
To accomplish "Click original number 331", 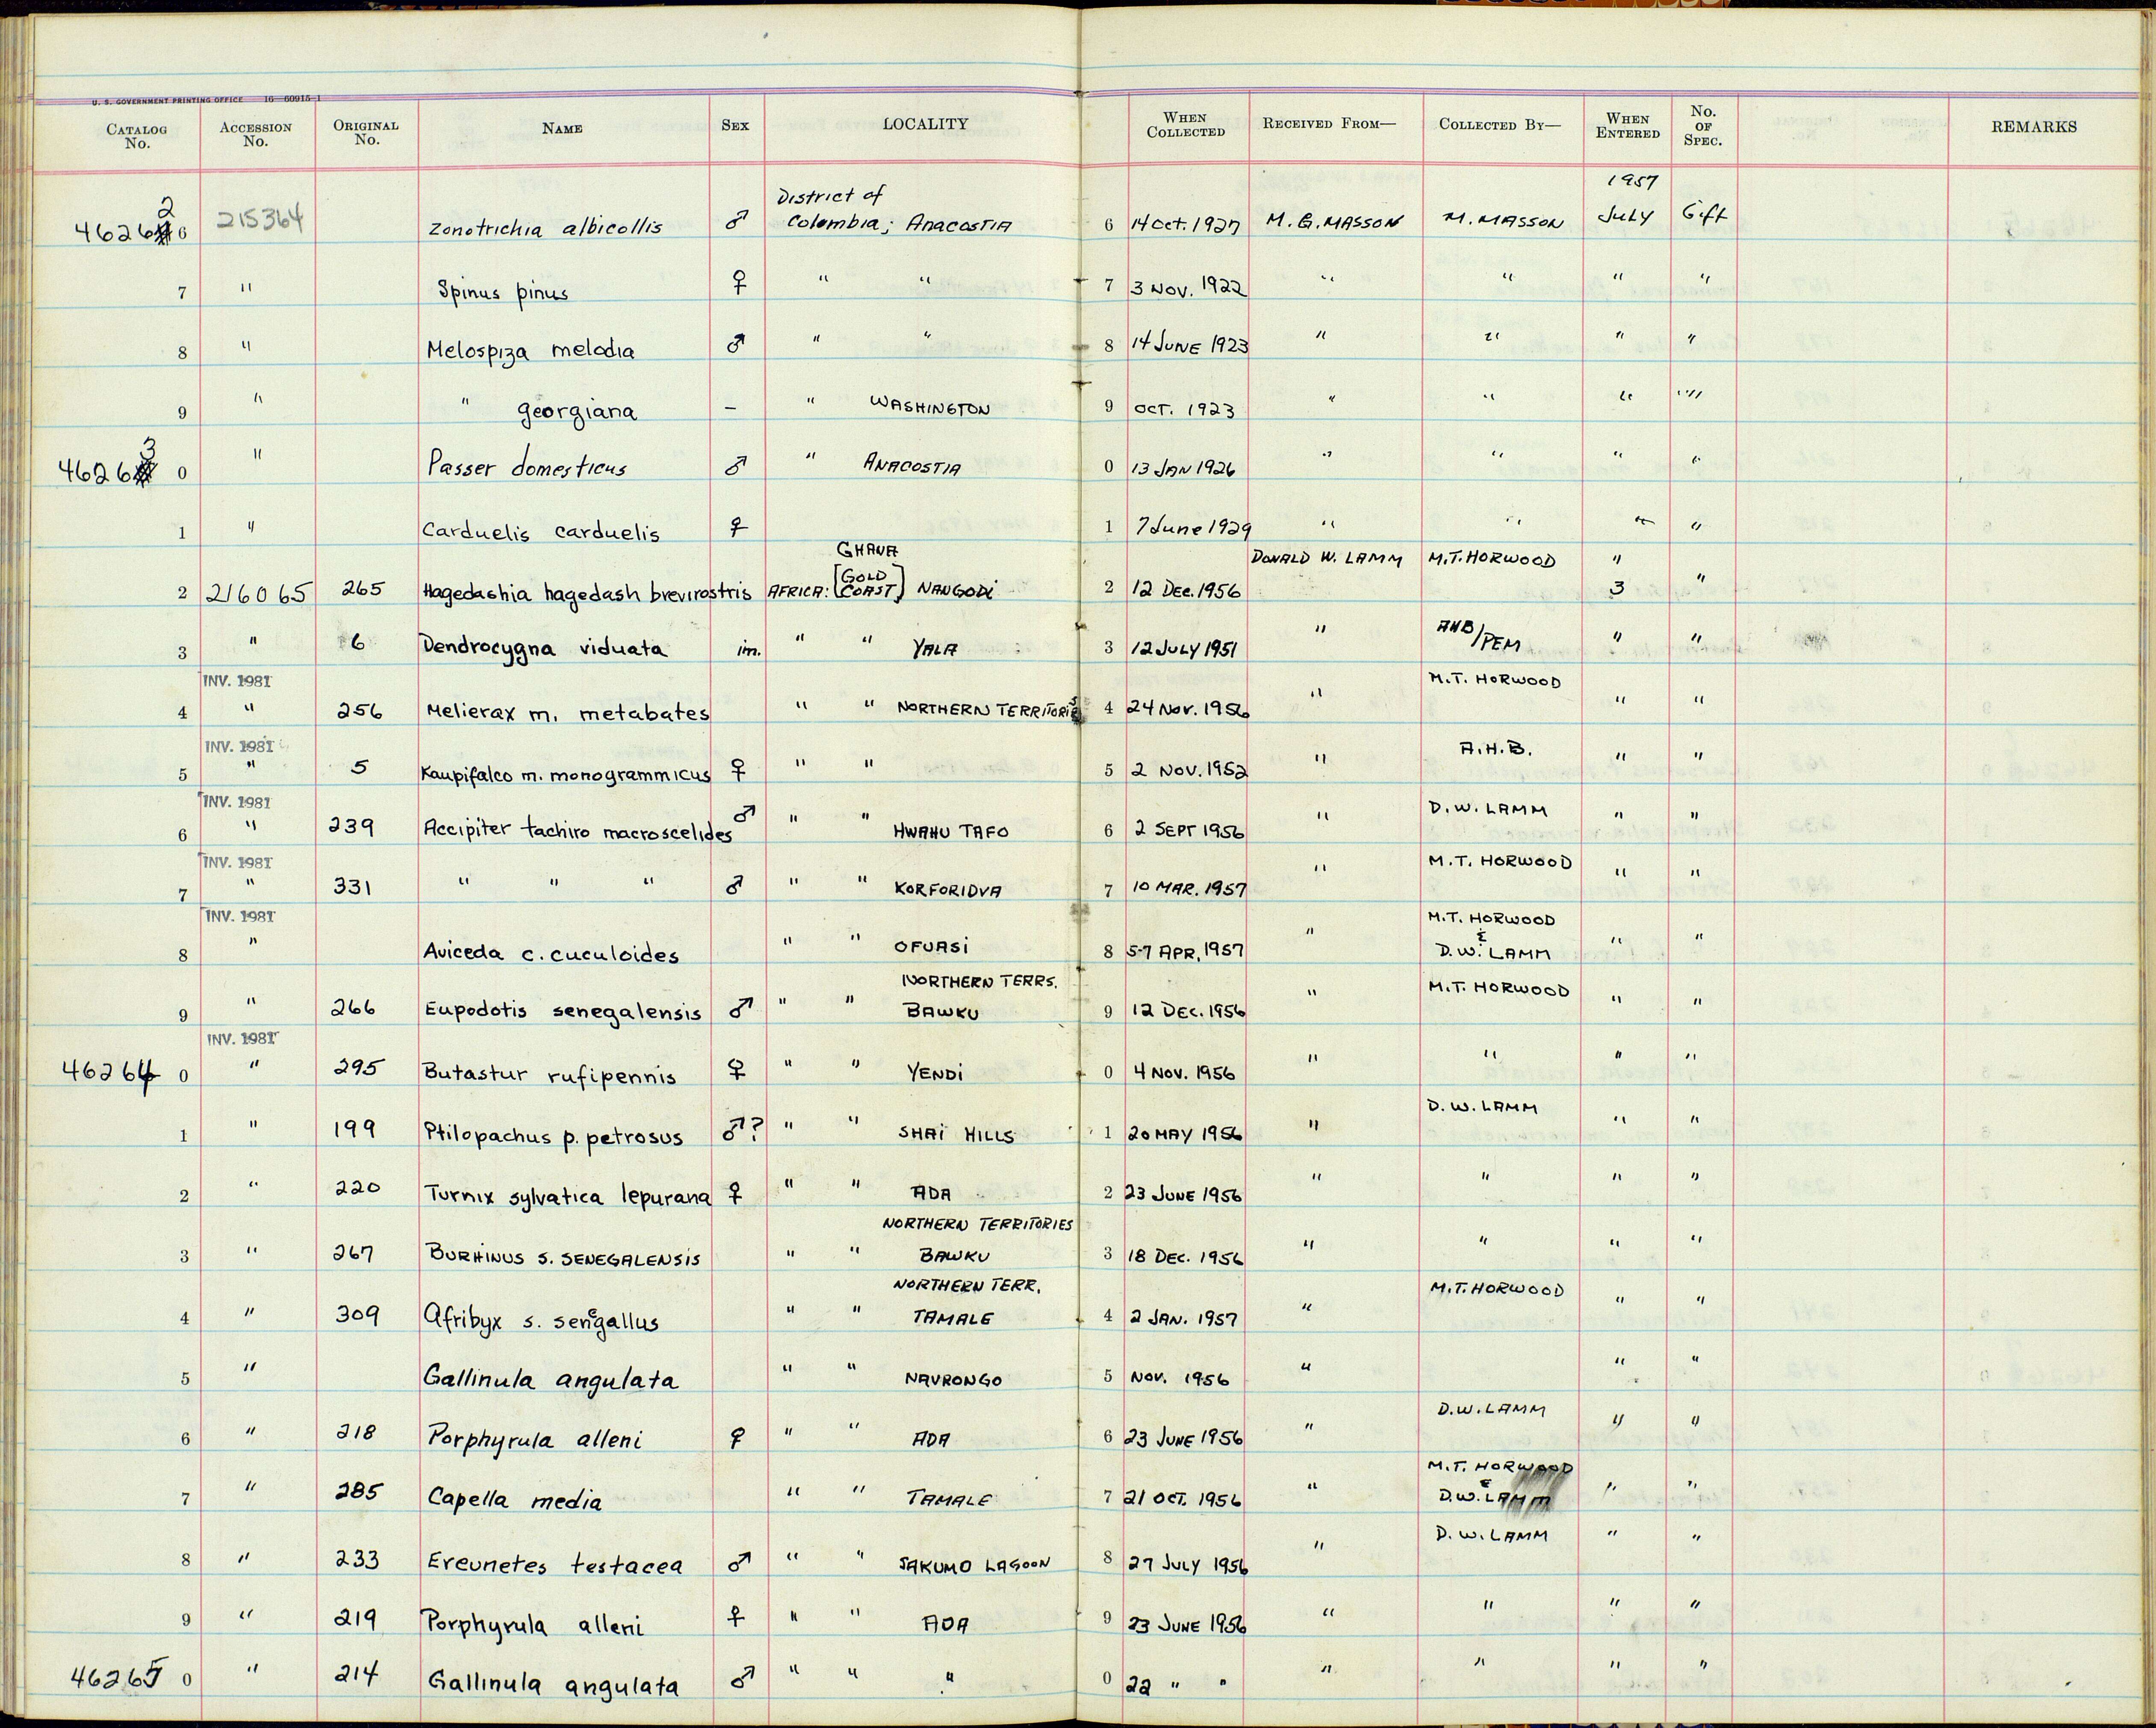I will click(353, 885).
